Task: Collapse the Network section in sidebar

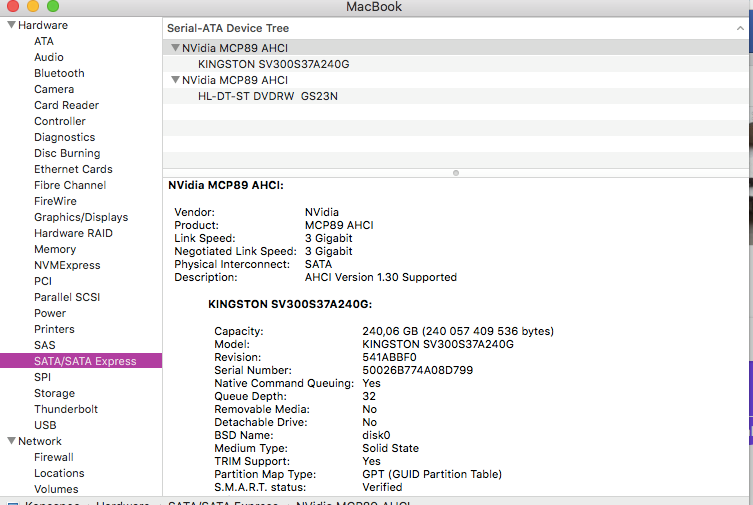Action: pos(12,441)
